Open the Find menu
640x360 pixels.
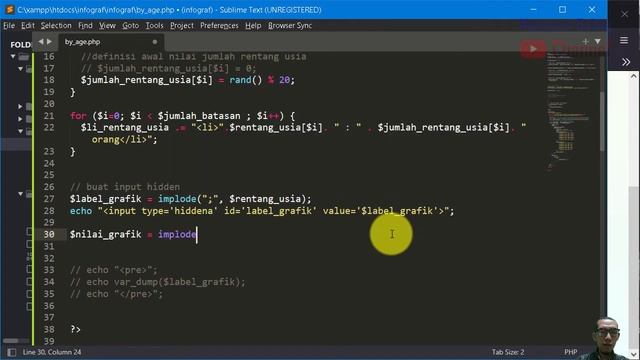[x=85, y=25]
